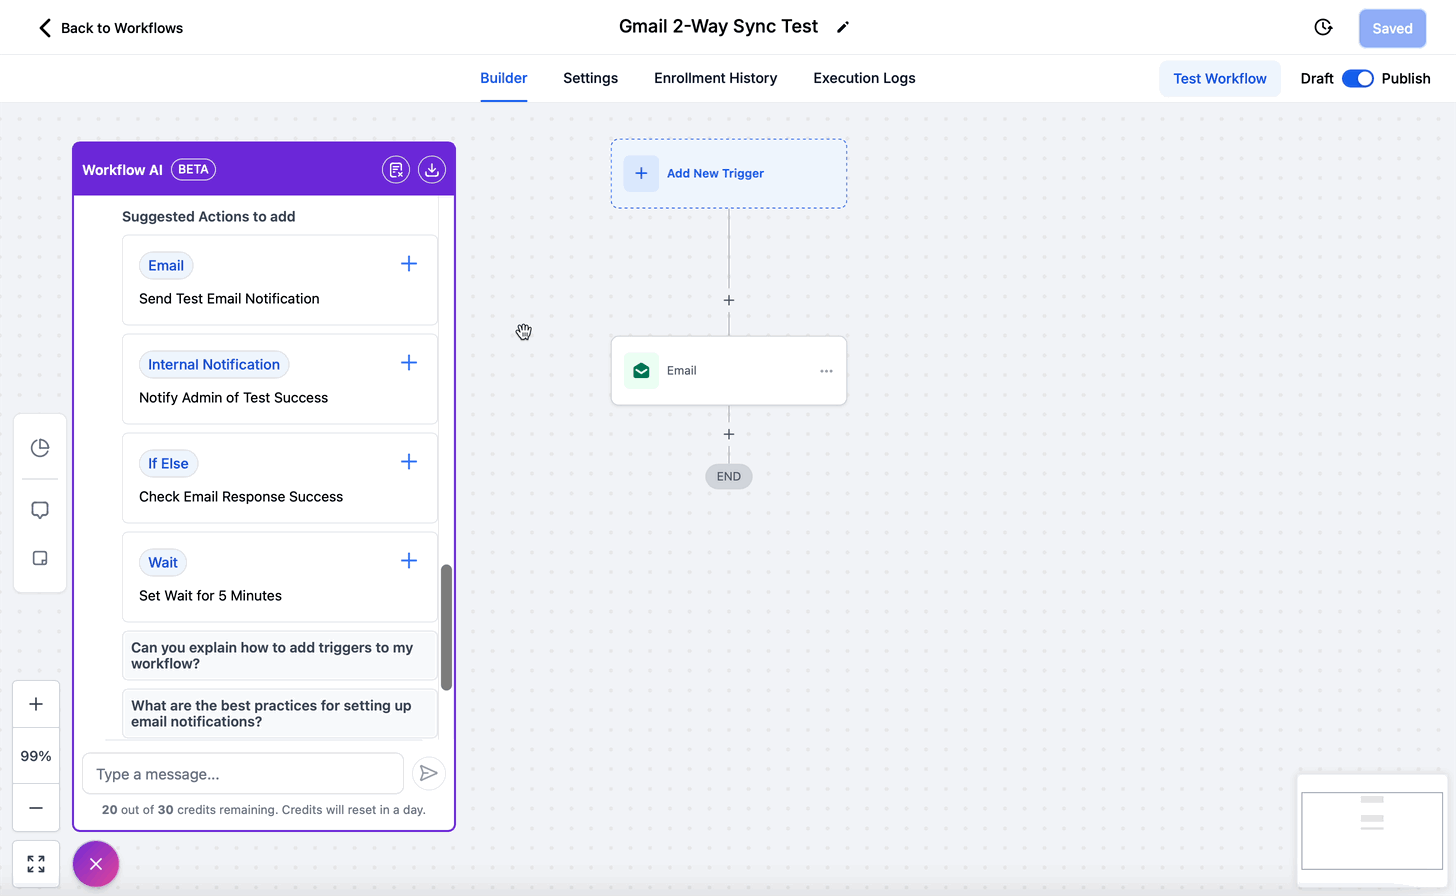Open the Enrollment History tab
The width and height of the screenshot is (1456, 896).
[x=715, y=78]
